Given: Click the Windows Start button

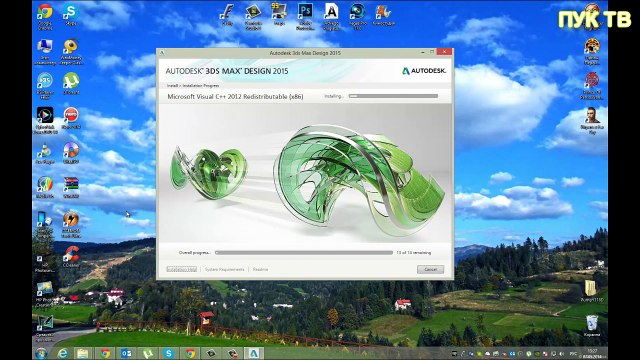Looking at the screenshot, I should tap(41, 353).
